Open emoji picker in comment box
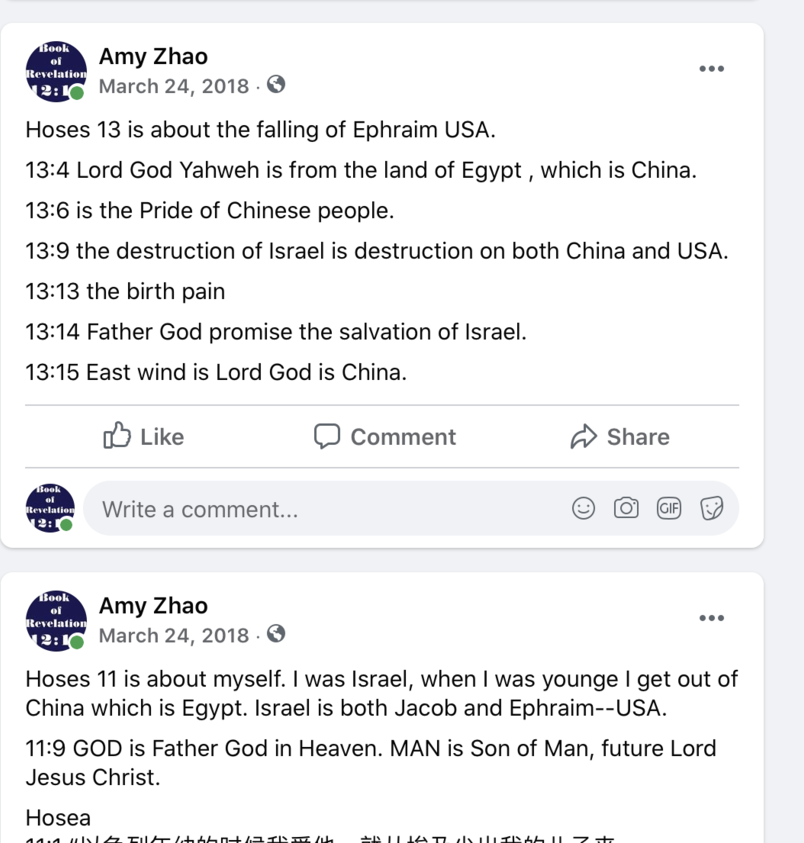The height and width of the screenshot is (843, 804). pos(583,509)
